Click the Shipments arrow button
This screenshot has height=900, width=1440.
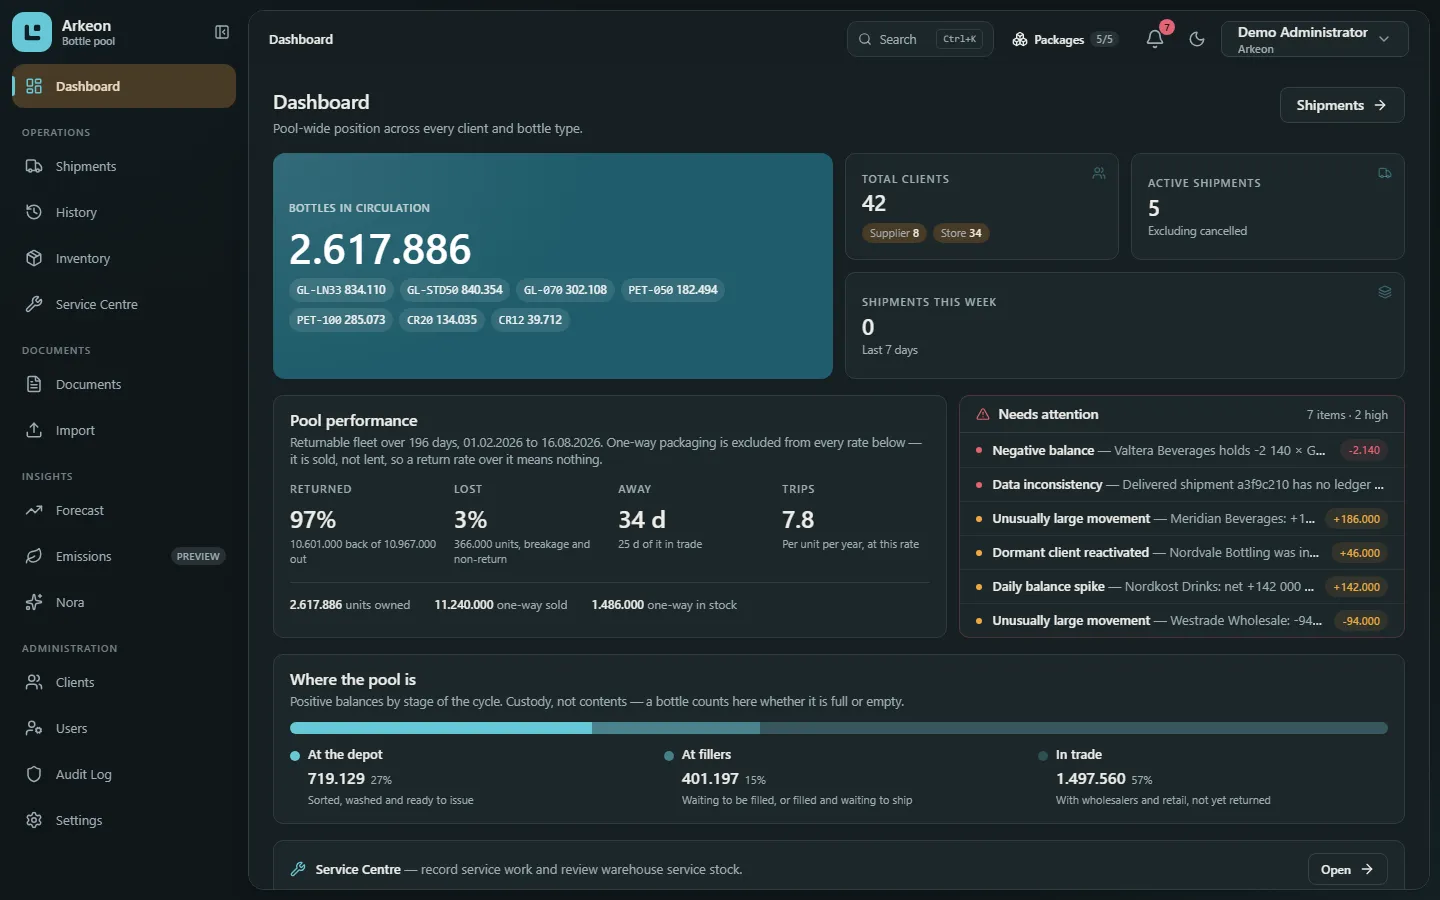coord(1341,105)
